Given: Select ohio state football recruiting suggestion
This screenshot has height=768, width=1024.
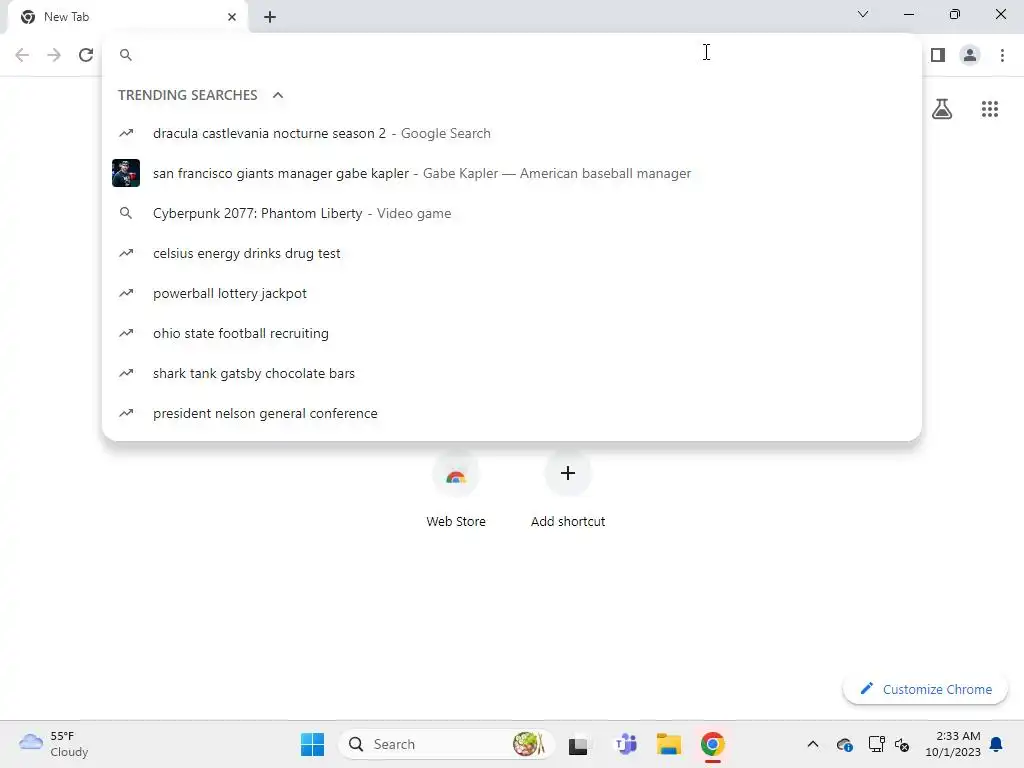Looking at the screenshot, I should point(511,333).
